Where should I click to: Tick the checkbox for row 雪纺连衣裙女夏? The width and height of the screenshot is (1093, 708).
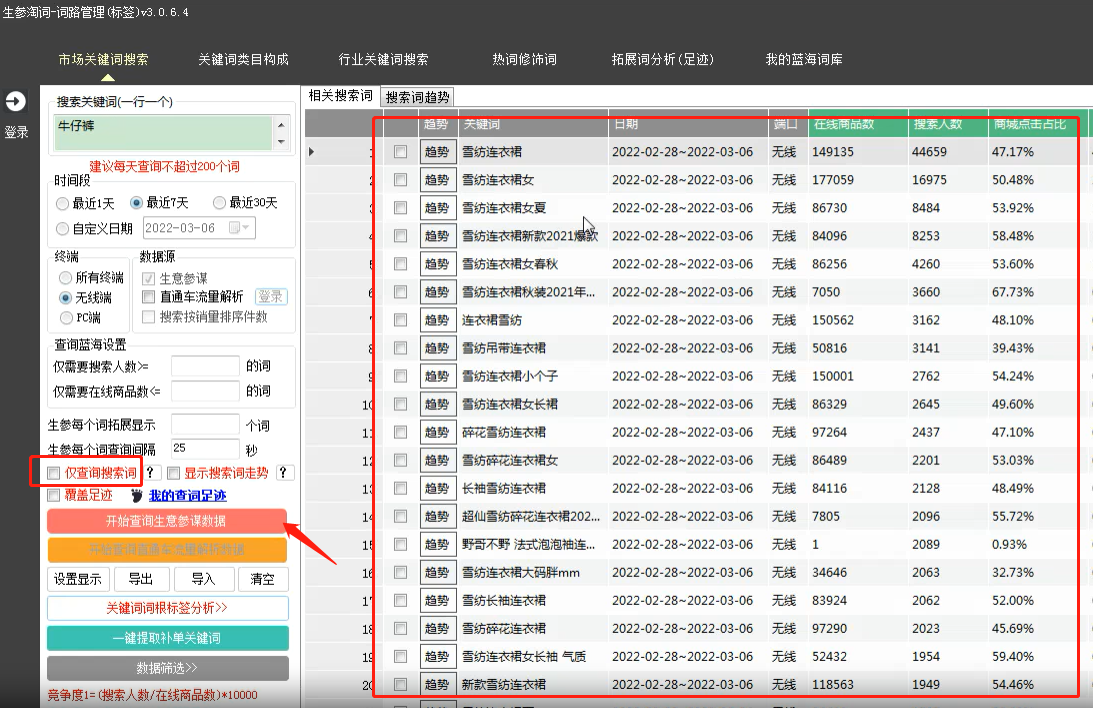tap(400, 208)
